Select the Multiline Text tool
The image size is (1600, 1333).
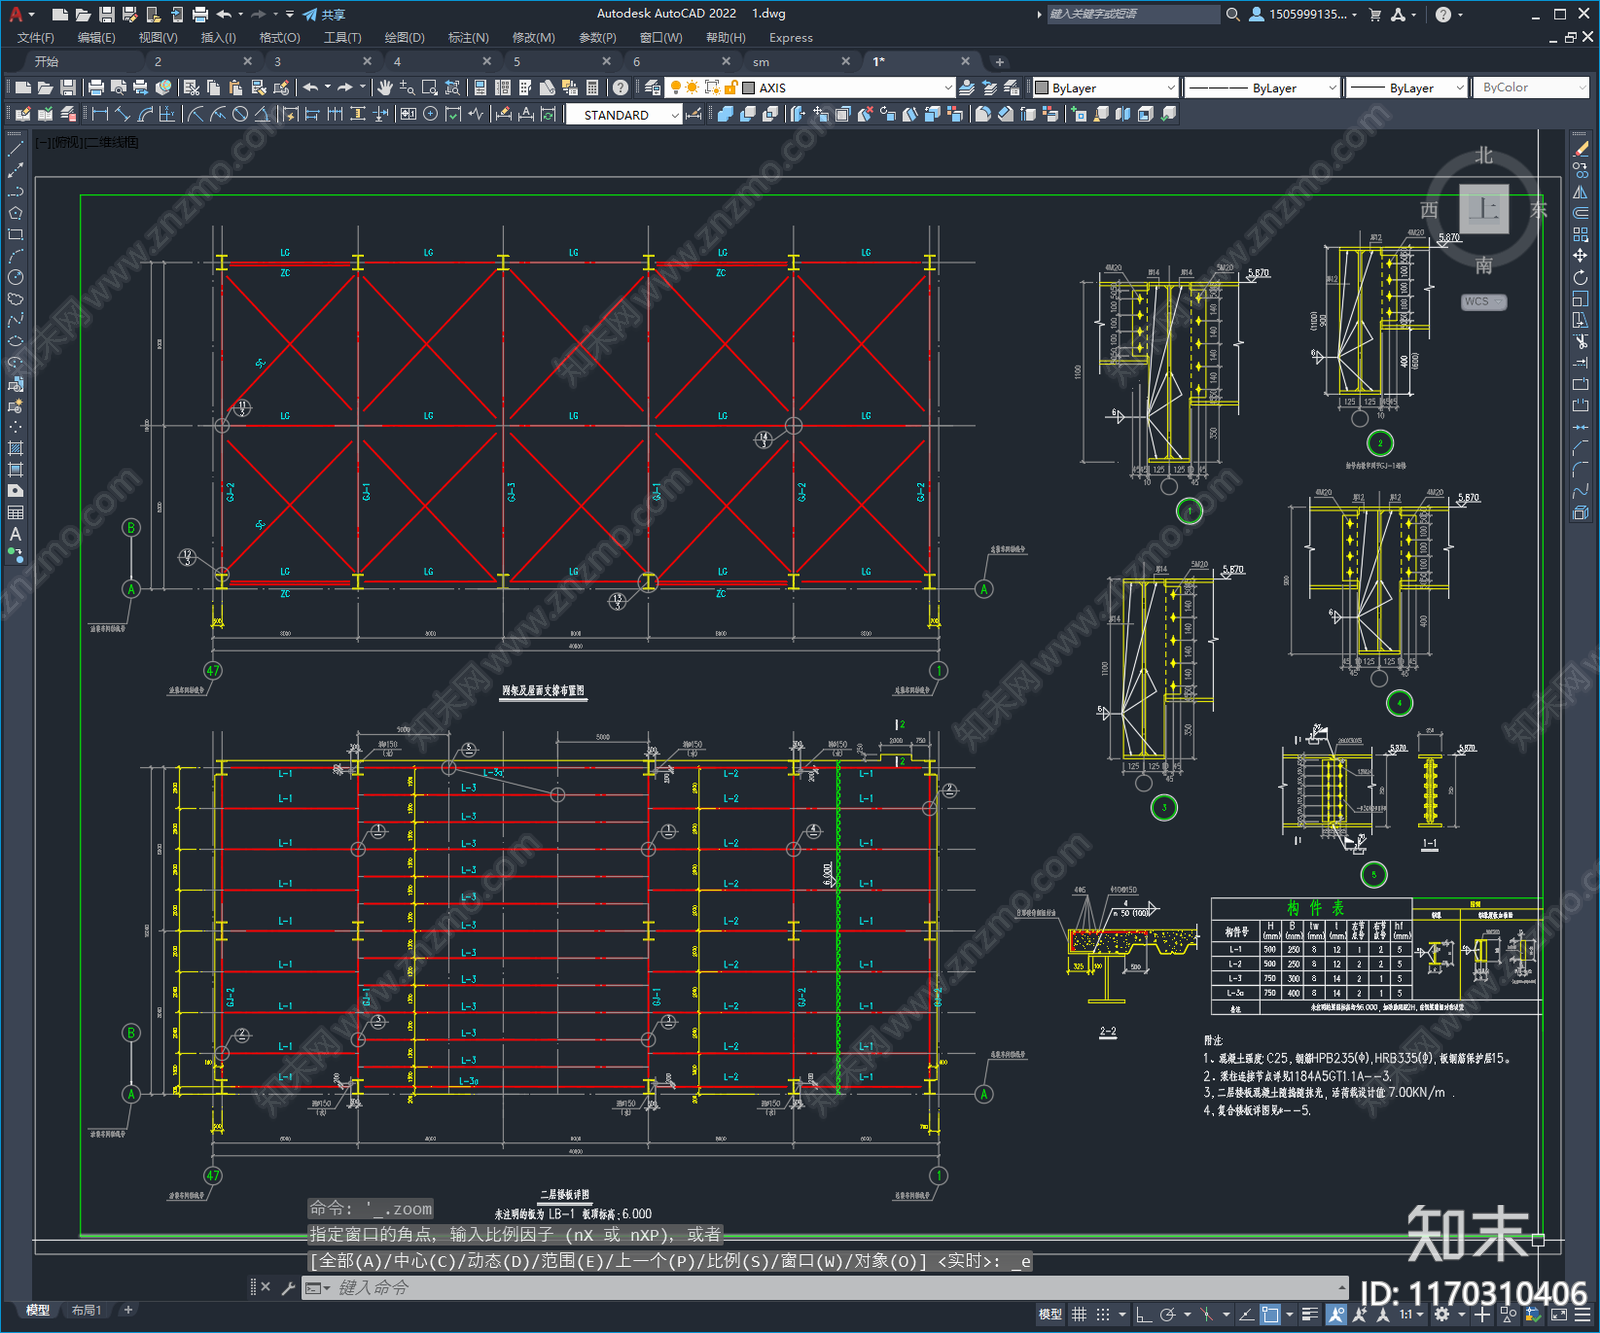pos(15,534)
